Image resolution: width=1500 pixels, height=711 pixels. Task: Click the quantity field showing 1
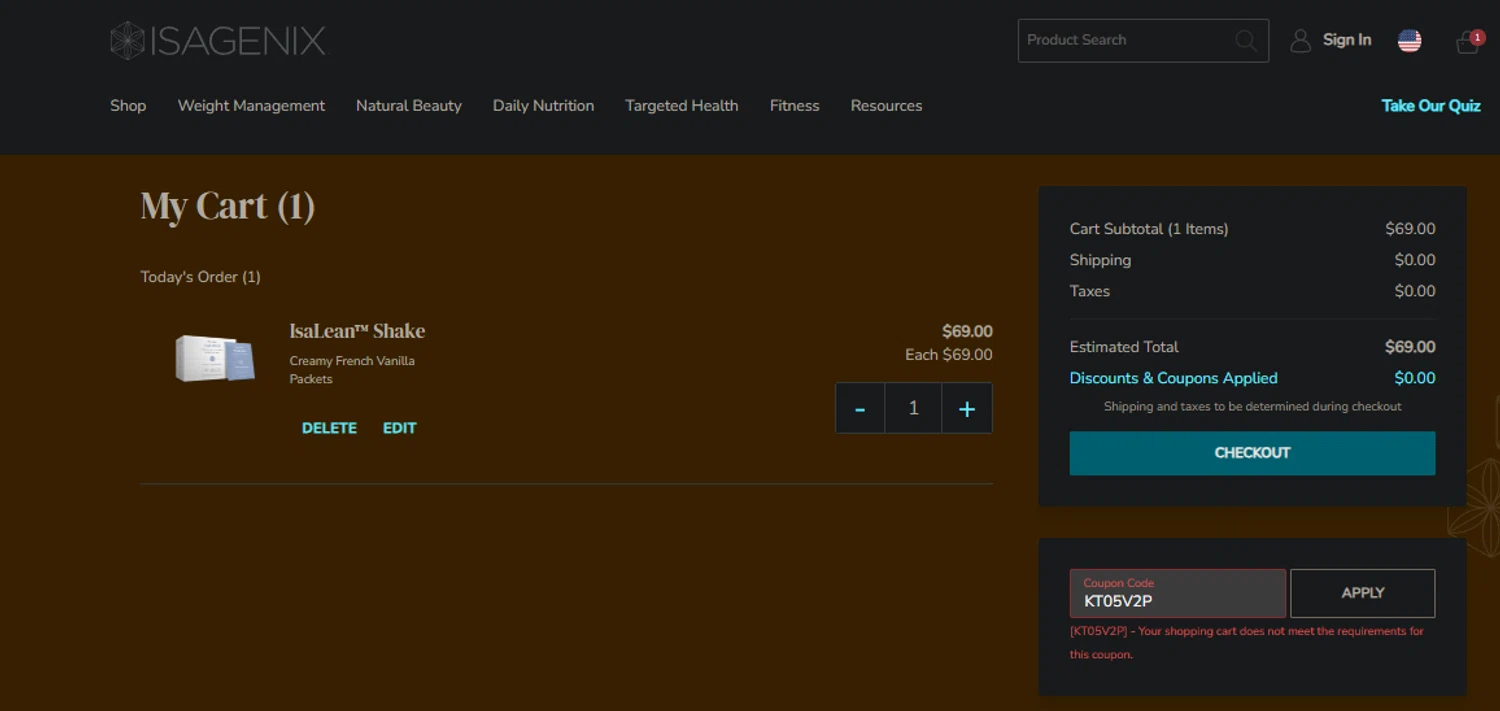tap(913, 408)
